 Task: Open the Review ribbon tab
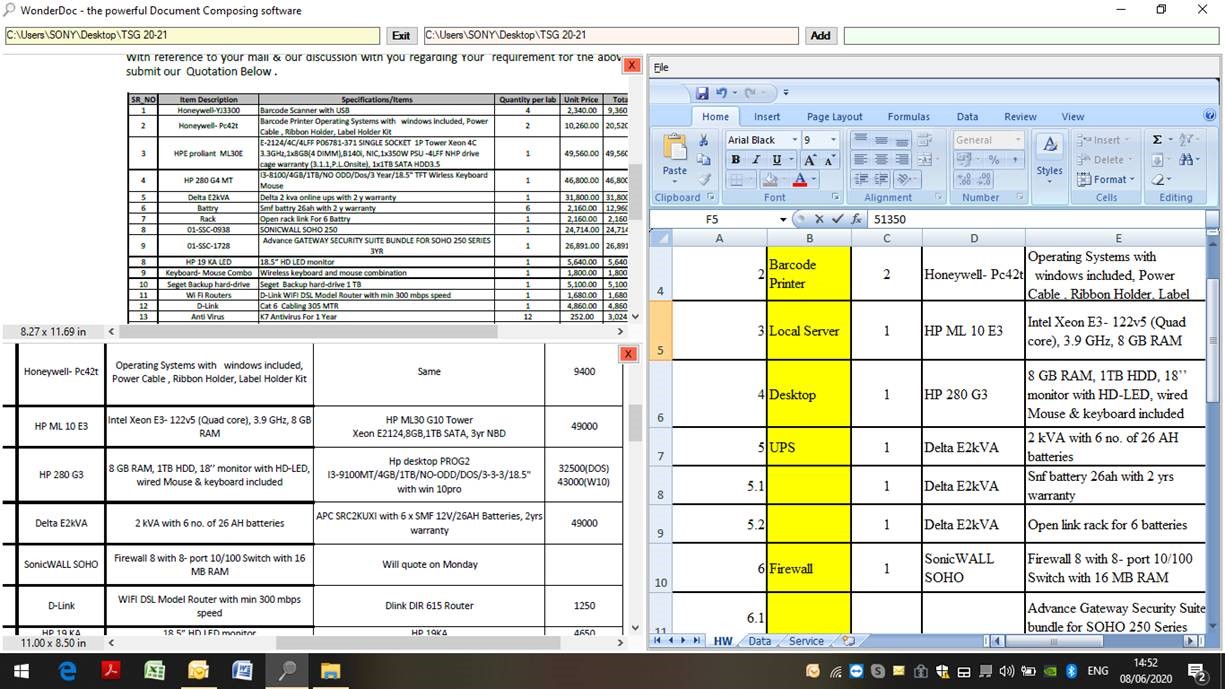coord(1020,117)
